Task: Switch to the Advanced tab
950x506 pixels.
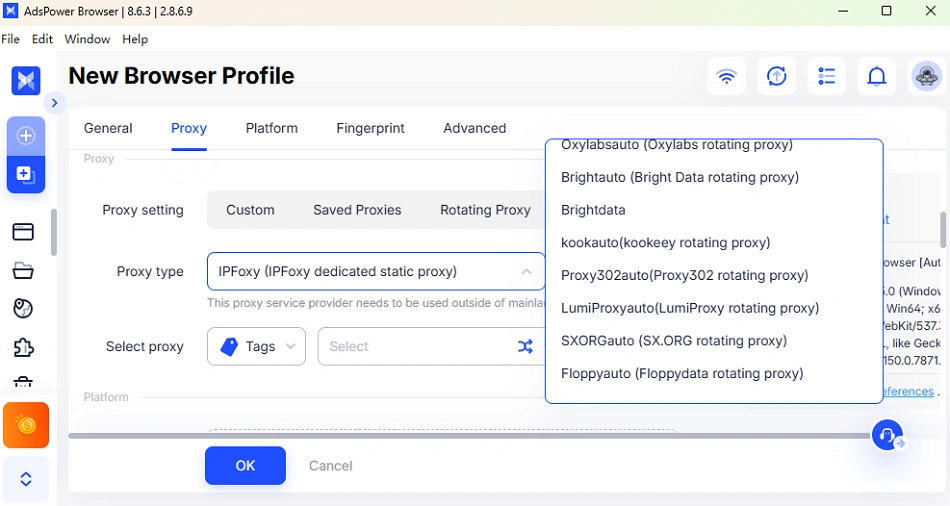Action: pos(474,128)
